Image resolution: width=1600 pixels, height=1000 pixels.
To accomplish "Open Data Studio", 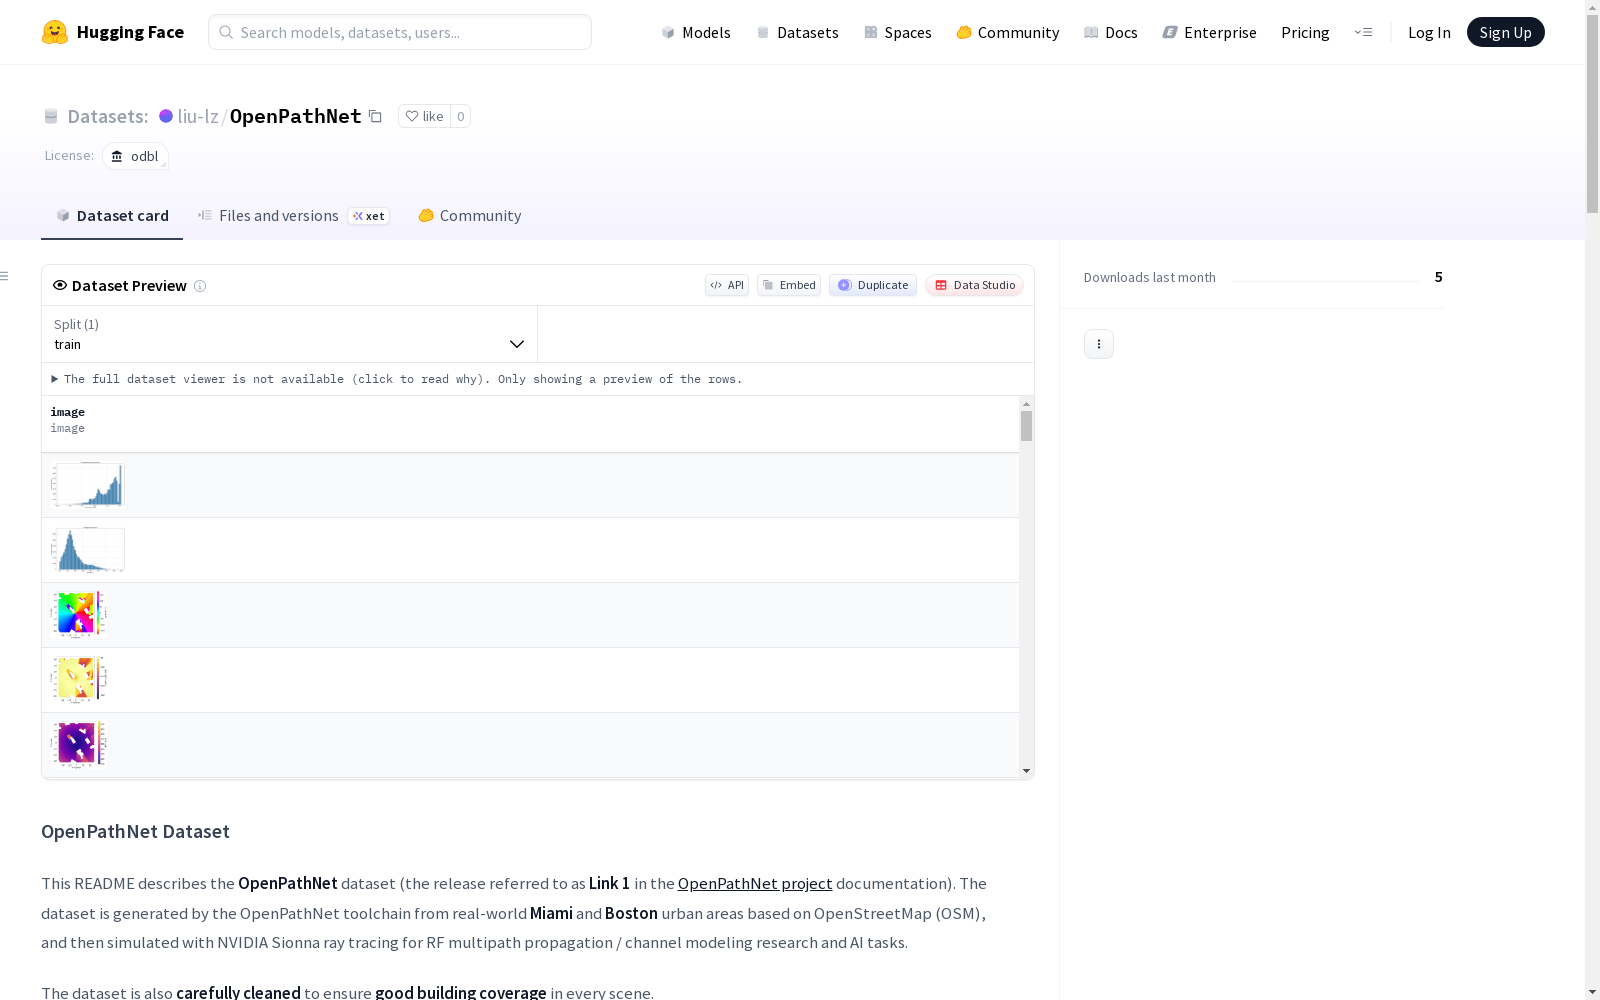I will 975,285.
